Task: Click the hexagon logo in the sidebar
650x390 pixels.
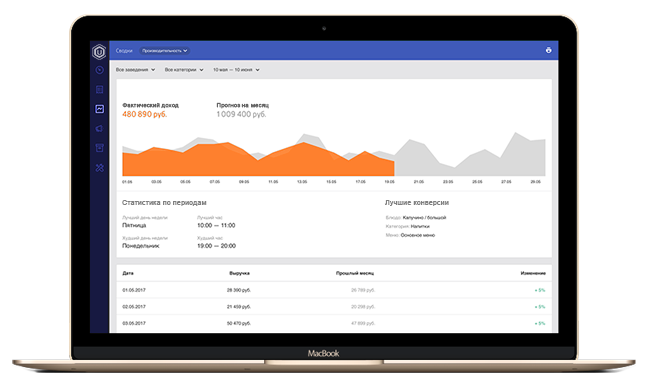Action: pos(99,52)
